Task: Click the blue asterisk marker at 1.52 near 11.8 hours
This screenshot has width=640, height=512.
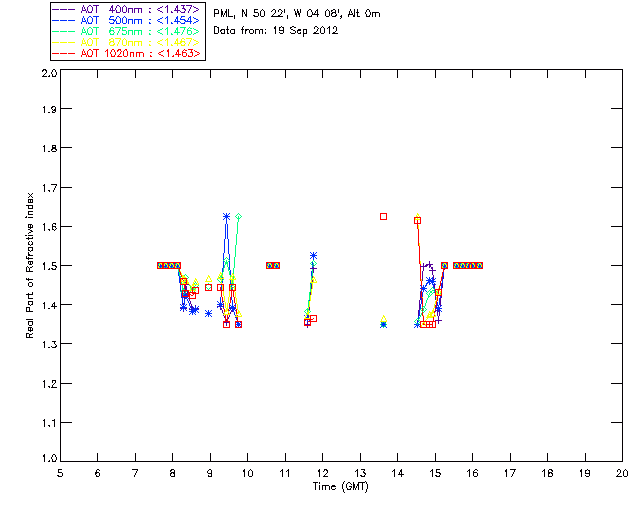Action: click(313, 256)
